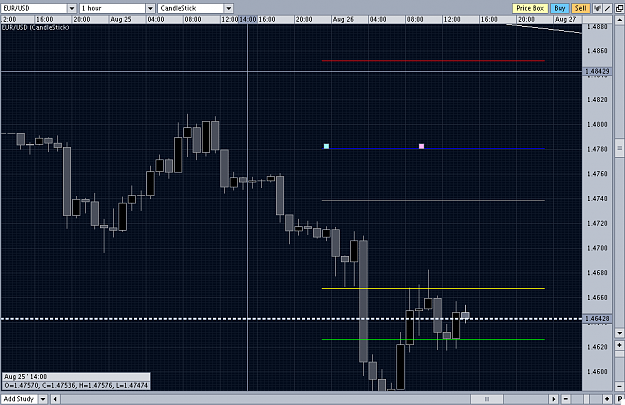Image resolution: width=625 pixels, height=405 pixels.
Task: Click the gray horizontal level line
Action: [433, 201]
